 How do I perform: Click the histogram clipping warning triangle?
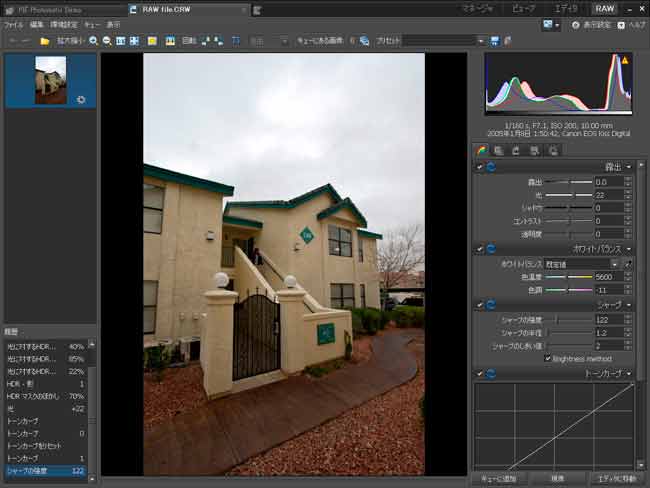click(x=625, y=61)
